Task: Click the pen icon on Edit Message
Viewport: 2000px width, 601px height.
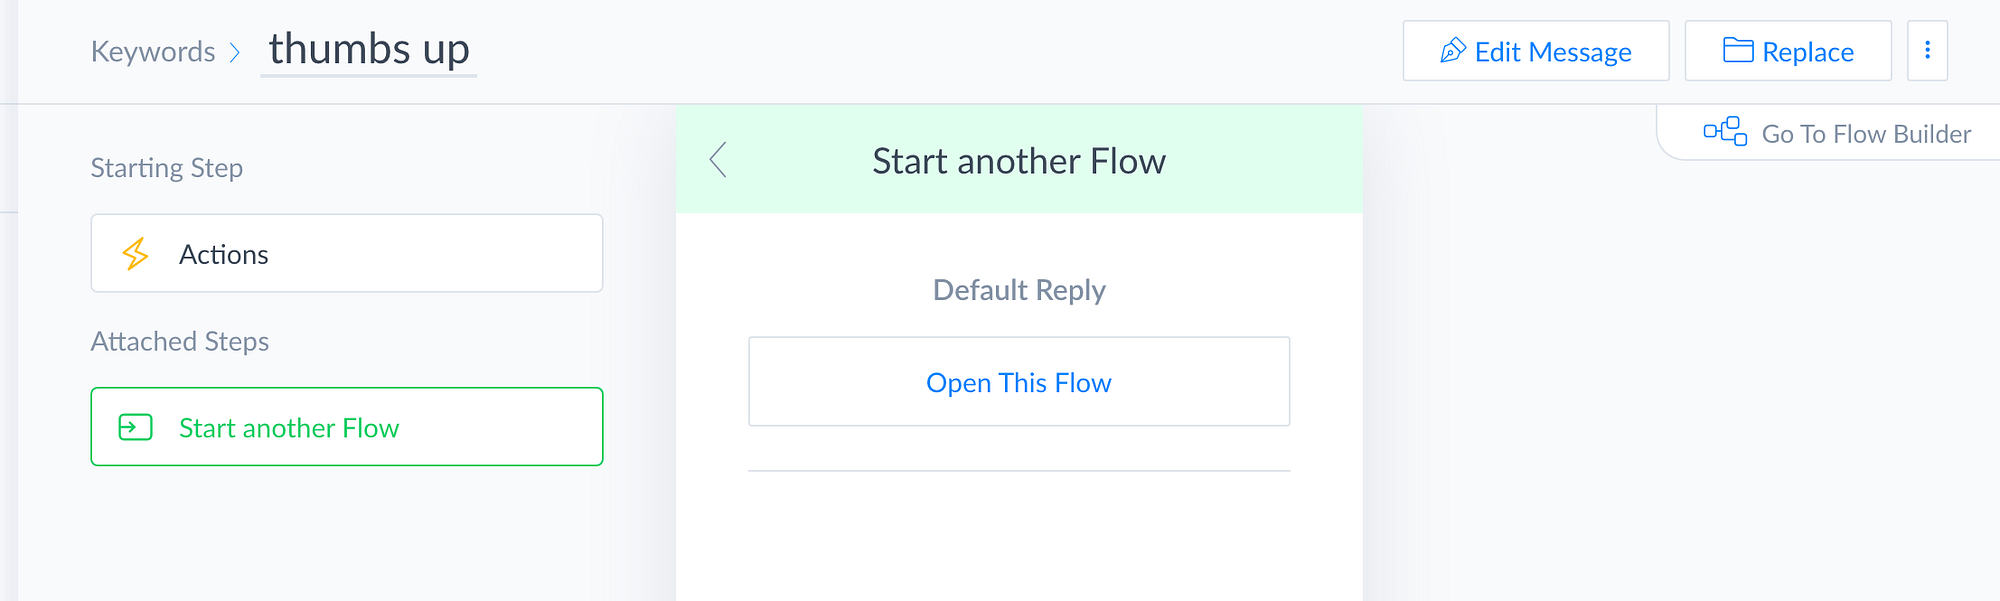Action: 1453,51
